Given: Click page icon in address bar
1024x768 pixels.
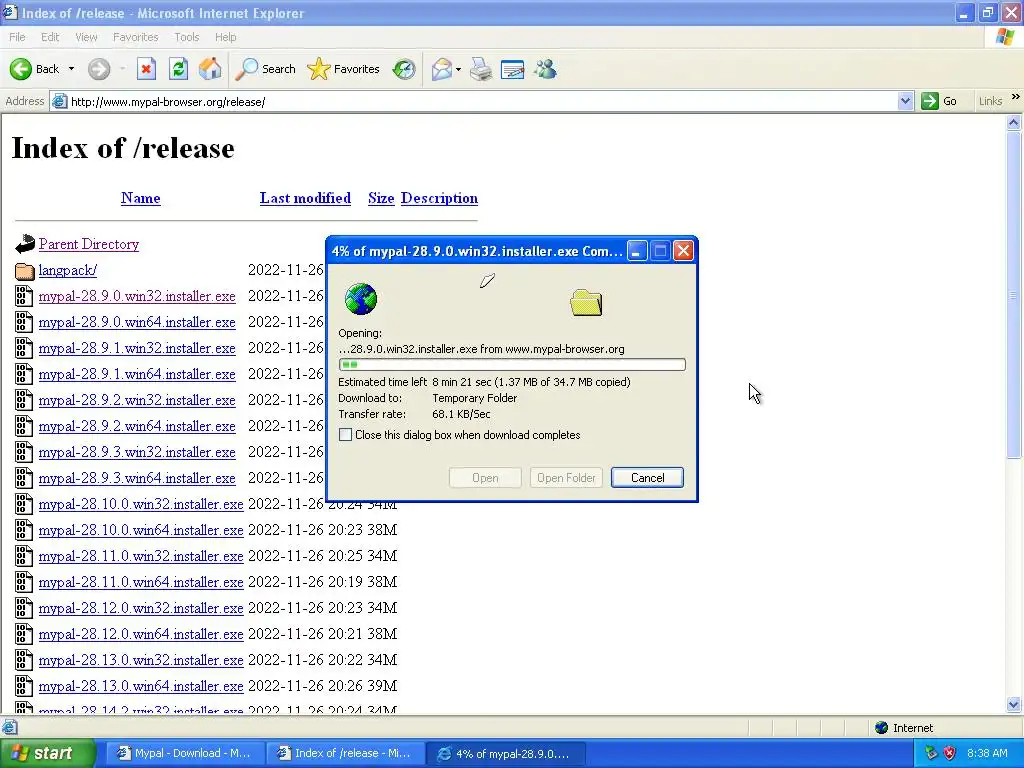Looking at the screenshot, I should pos(59,101).
